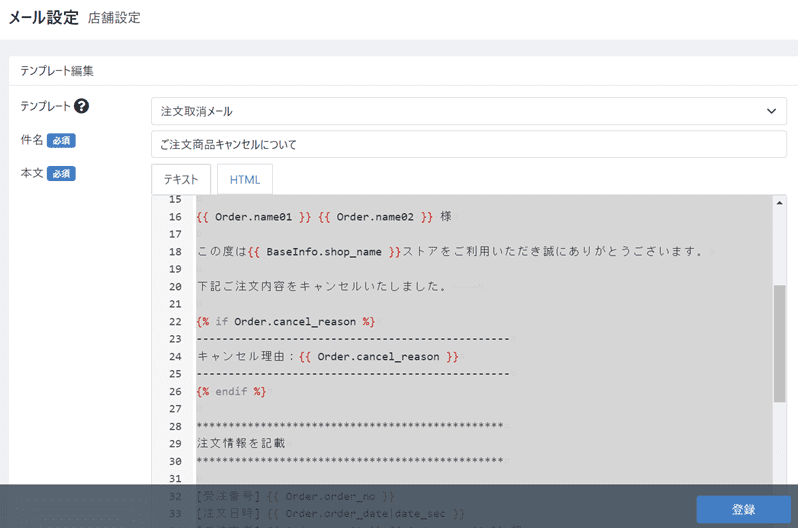
Task: Click line number 22 in gutter
Action: click(x=175, y=322)
